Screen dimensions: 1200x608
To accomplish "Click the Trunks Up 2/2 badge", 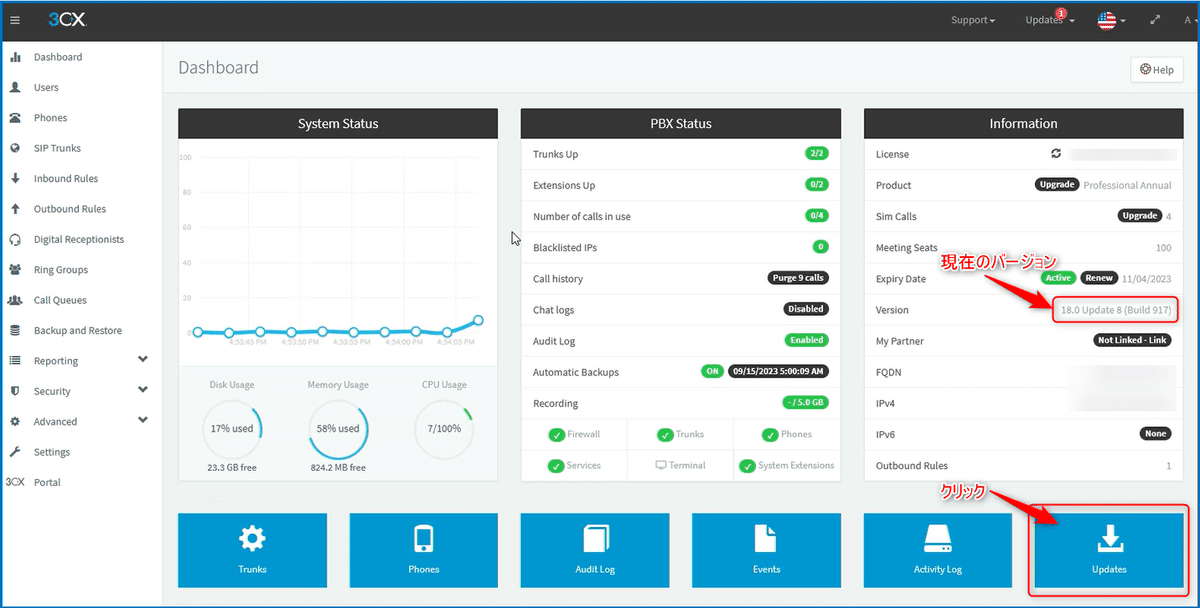I will [x=816, y=154].
